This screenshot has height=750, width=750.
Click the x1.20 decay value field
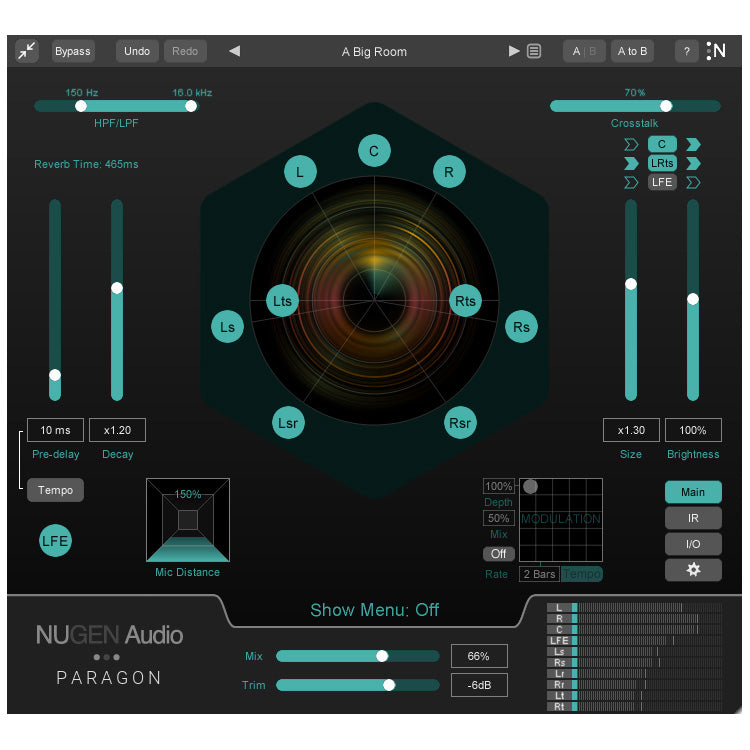(117, 430)
